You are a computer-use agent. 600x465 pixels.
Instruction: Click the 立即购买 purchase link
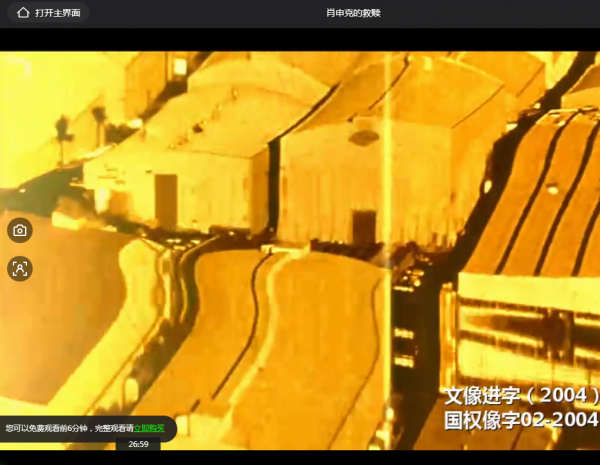point(149,428)
